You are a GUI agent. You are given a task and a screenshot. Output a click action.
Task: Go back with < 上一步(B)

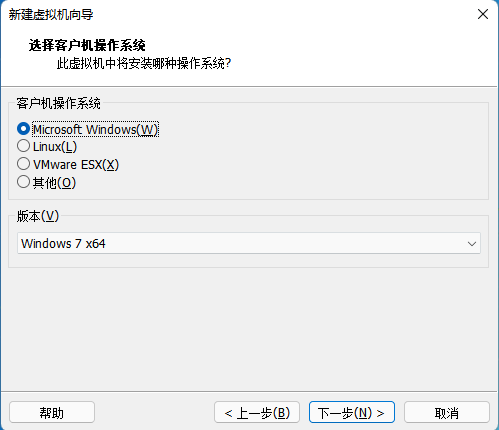click(x=257, y=413)
